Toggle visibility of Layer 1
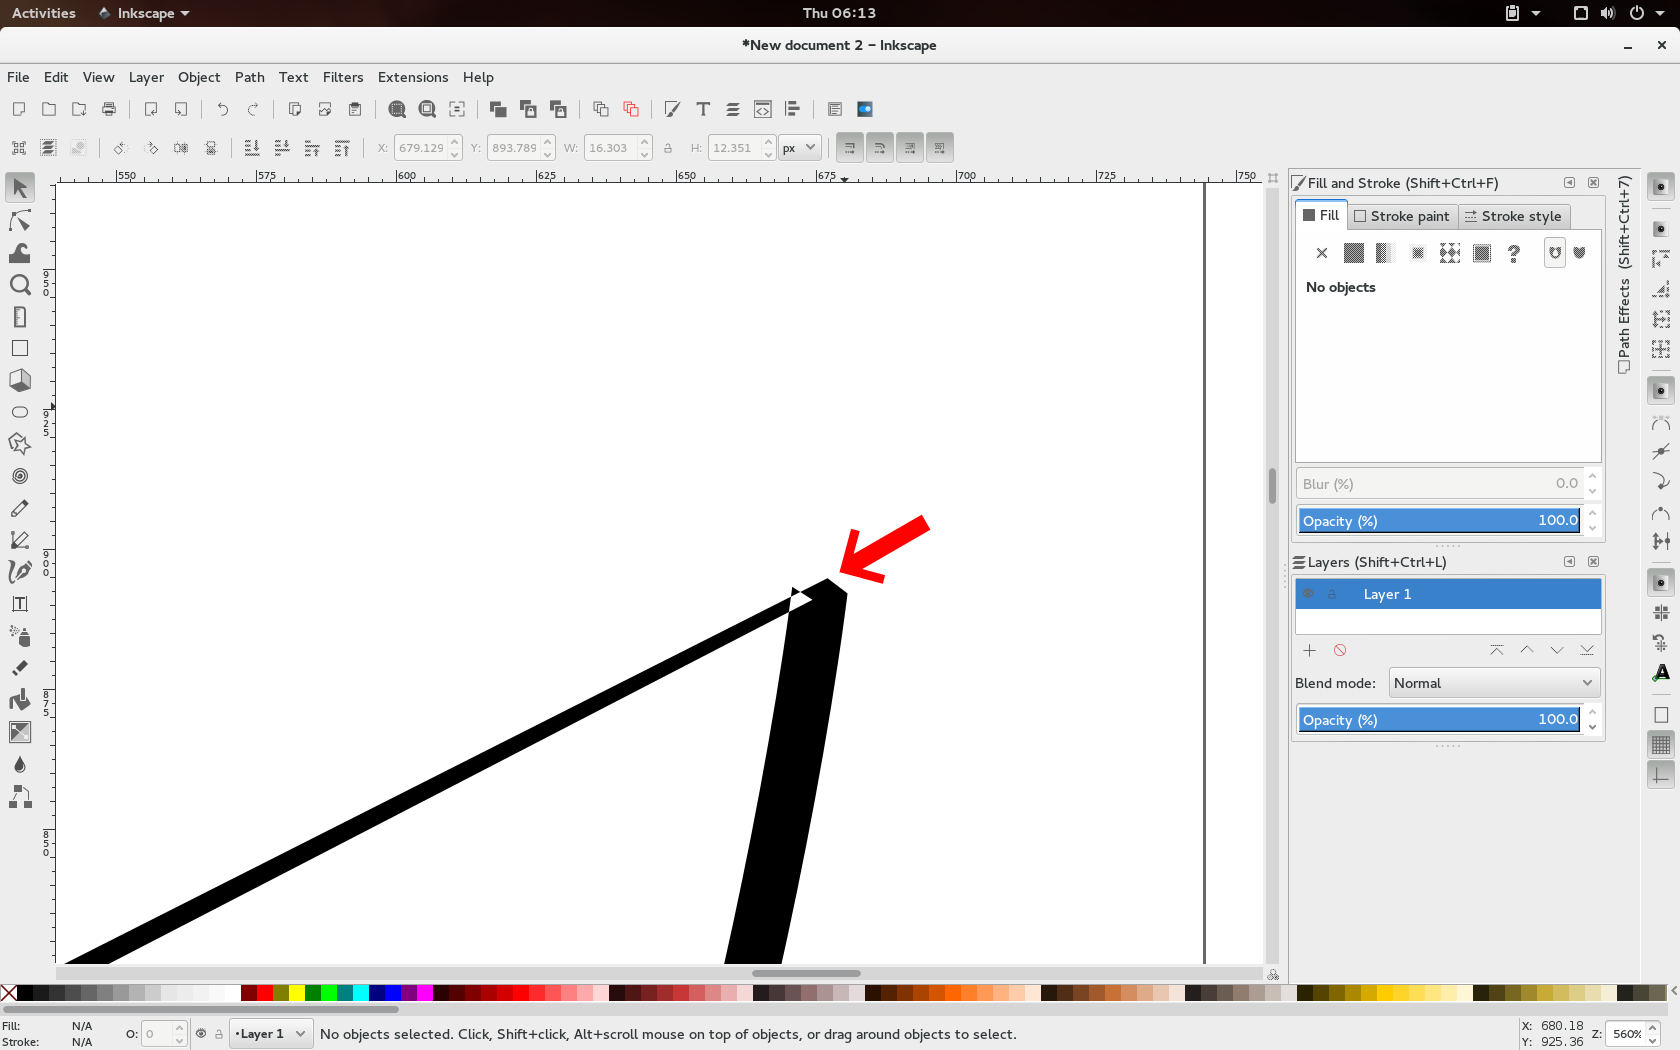Image resolution: width=1680 pixels, height=1050 pixels. click(1308, 593)
